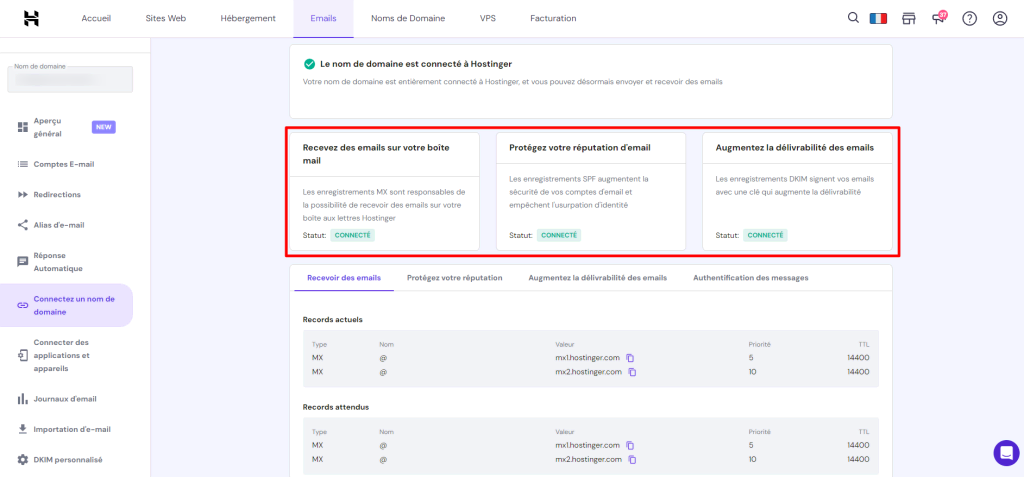1024x477 pixels.
Task: Click the Hostinger logo icon
Action: click(32, 18)
